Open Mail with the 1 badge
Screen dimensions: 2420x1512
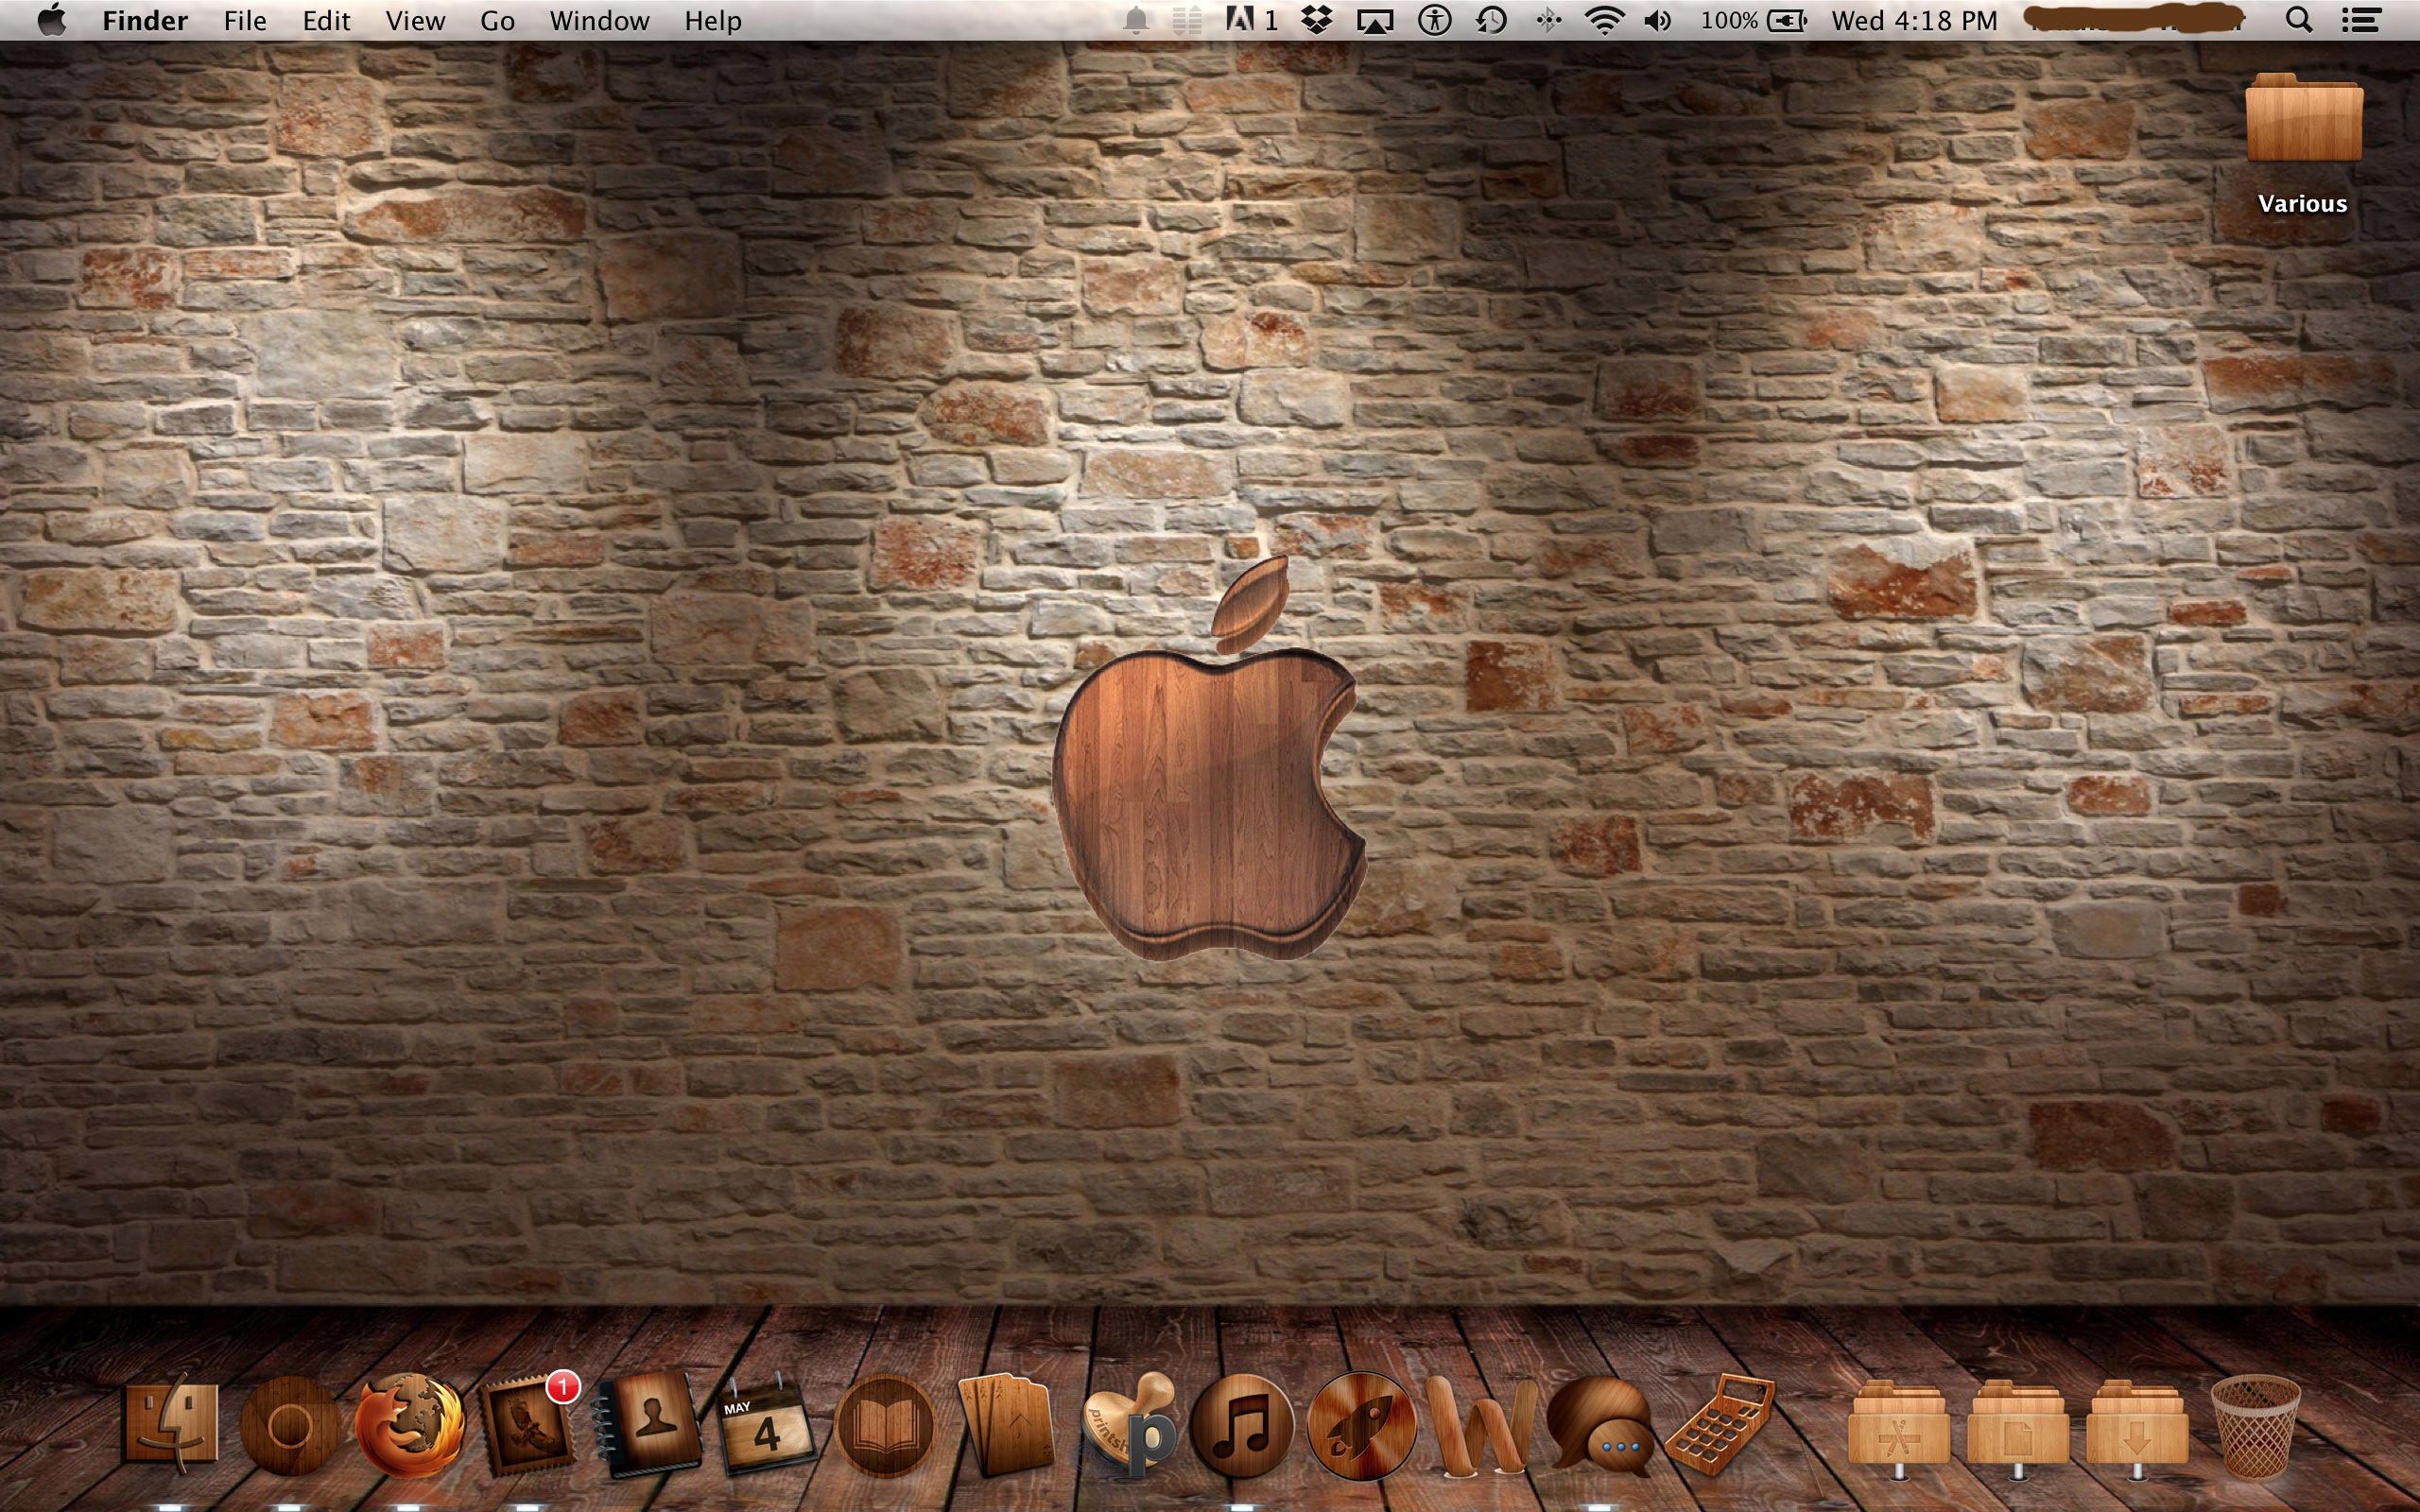click(528, 1425)
